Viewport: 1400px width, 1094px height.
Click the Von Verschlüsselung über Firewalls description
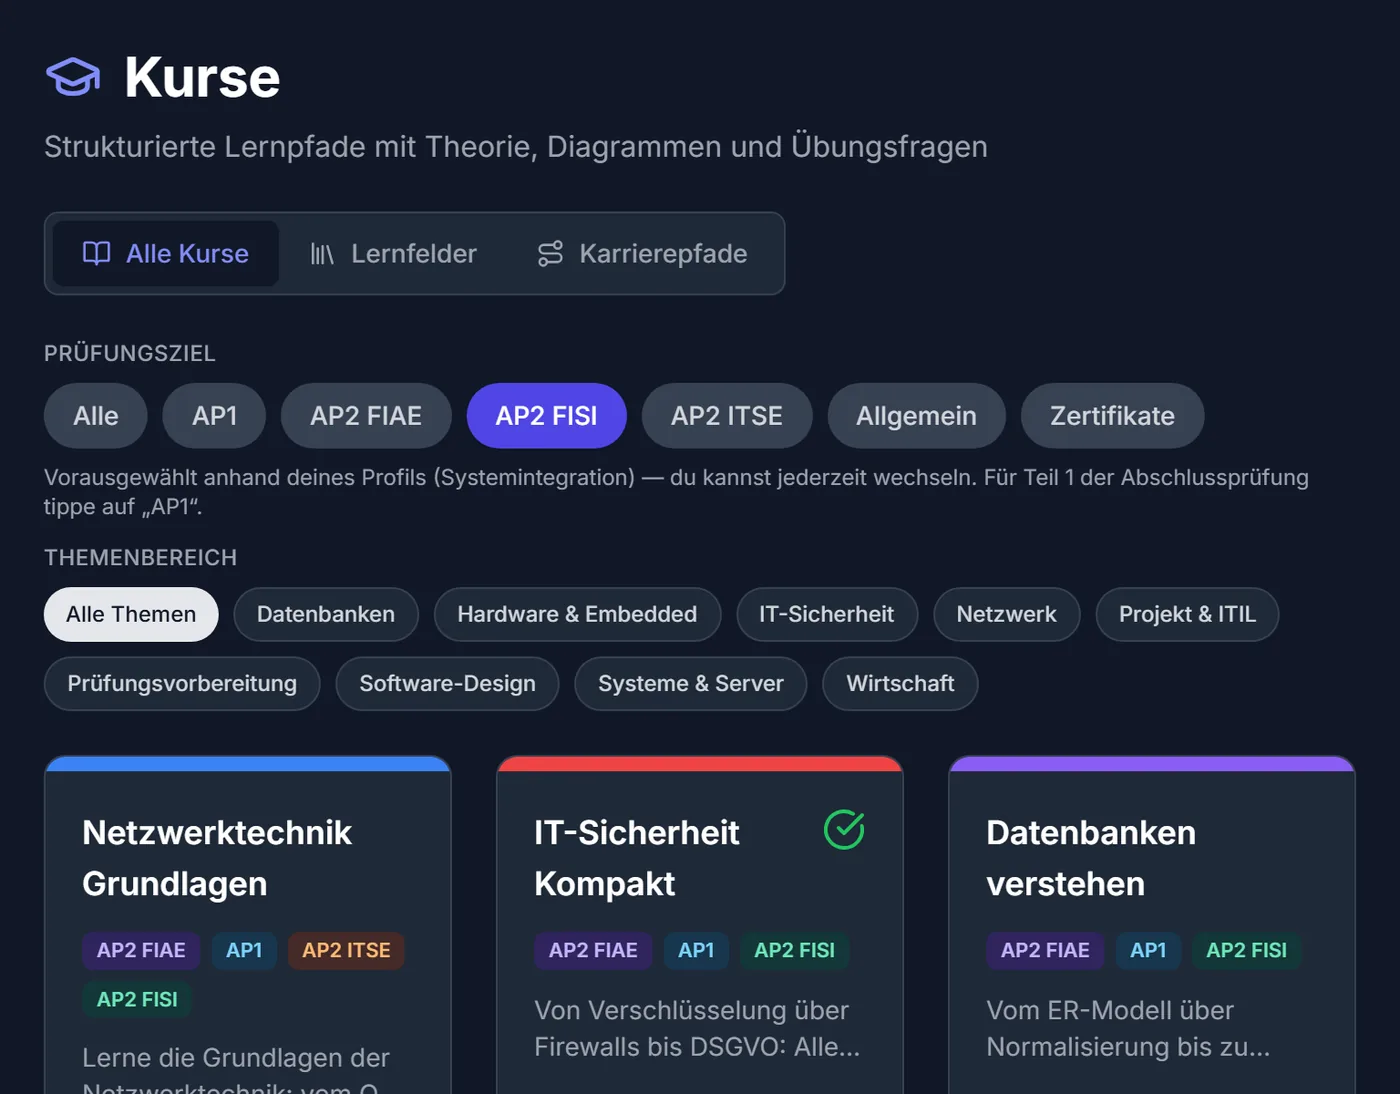(697, 1029)
